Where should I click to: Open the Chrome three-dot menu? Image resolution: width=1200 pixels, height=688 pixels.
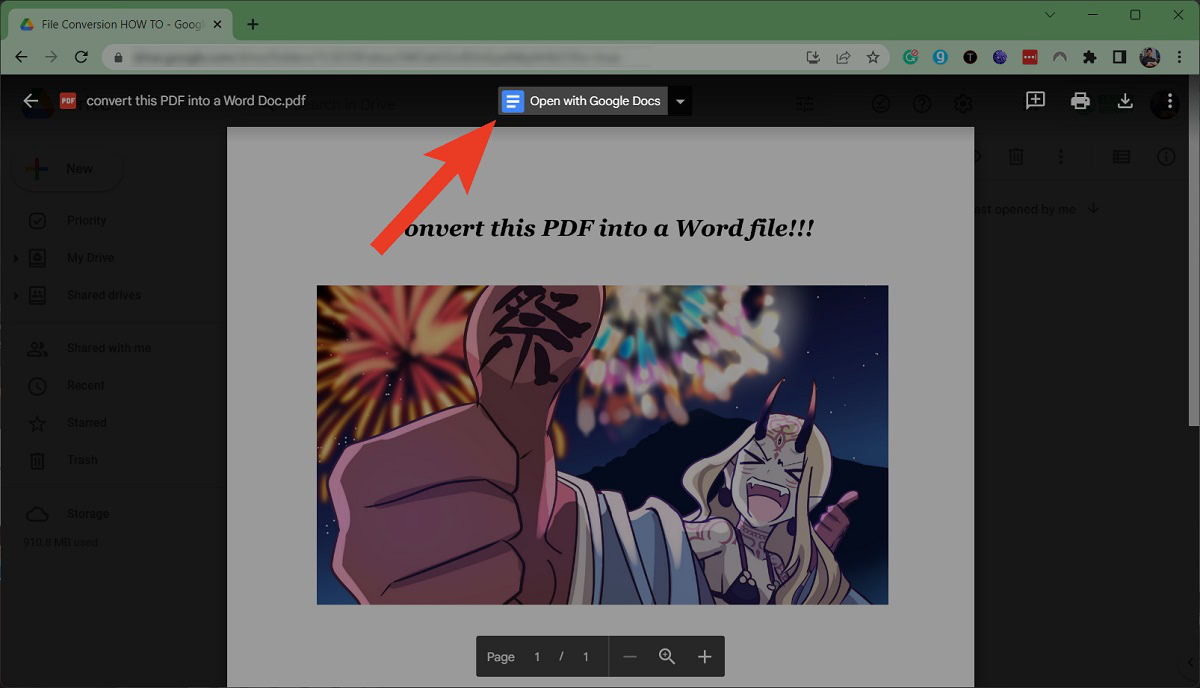(x=1179, y=57)
